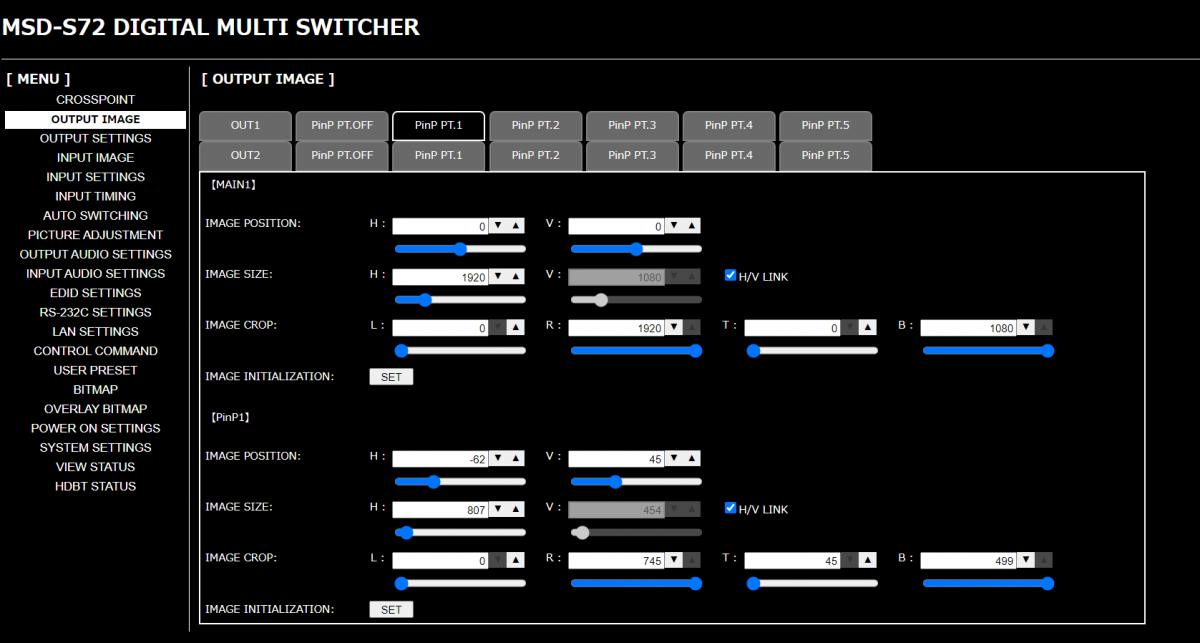
Task: Uncheck H/V LINK for MAIN1 image size
Action: (730, 275)
